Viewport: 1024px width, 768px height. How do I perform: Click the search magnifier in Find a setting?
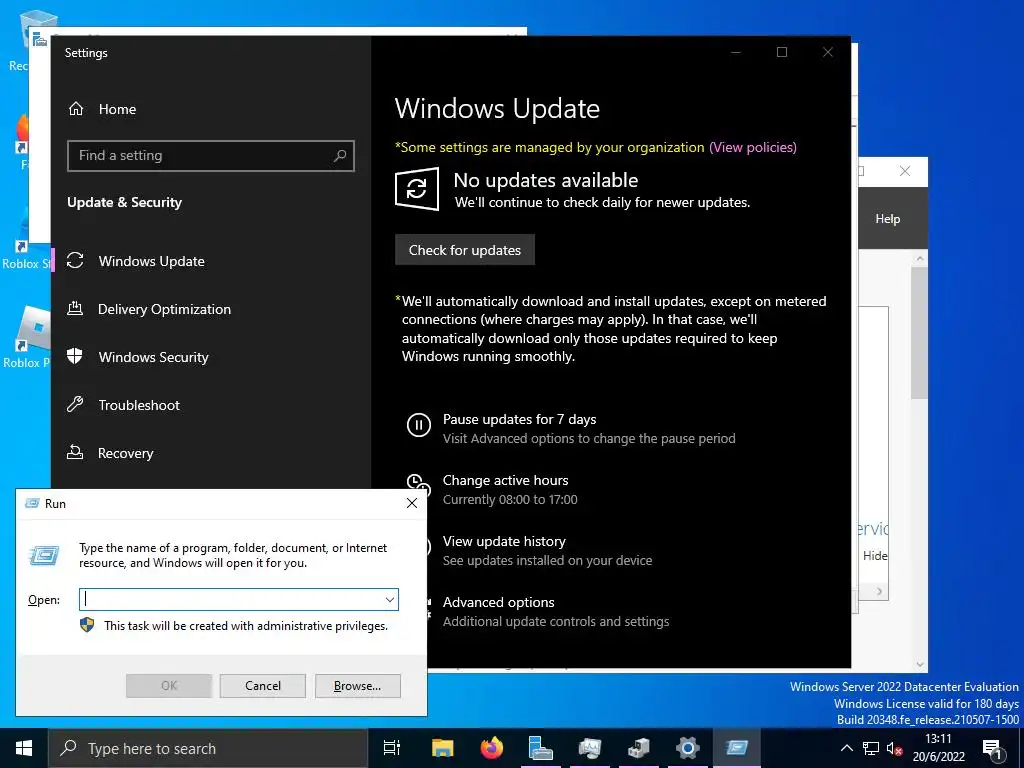[x=340, y=155]
